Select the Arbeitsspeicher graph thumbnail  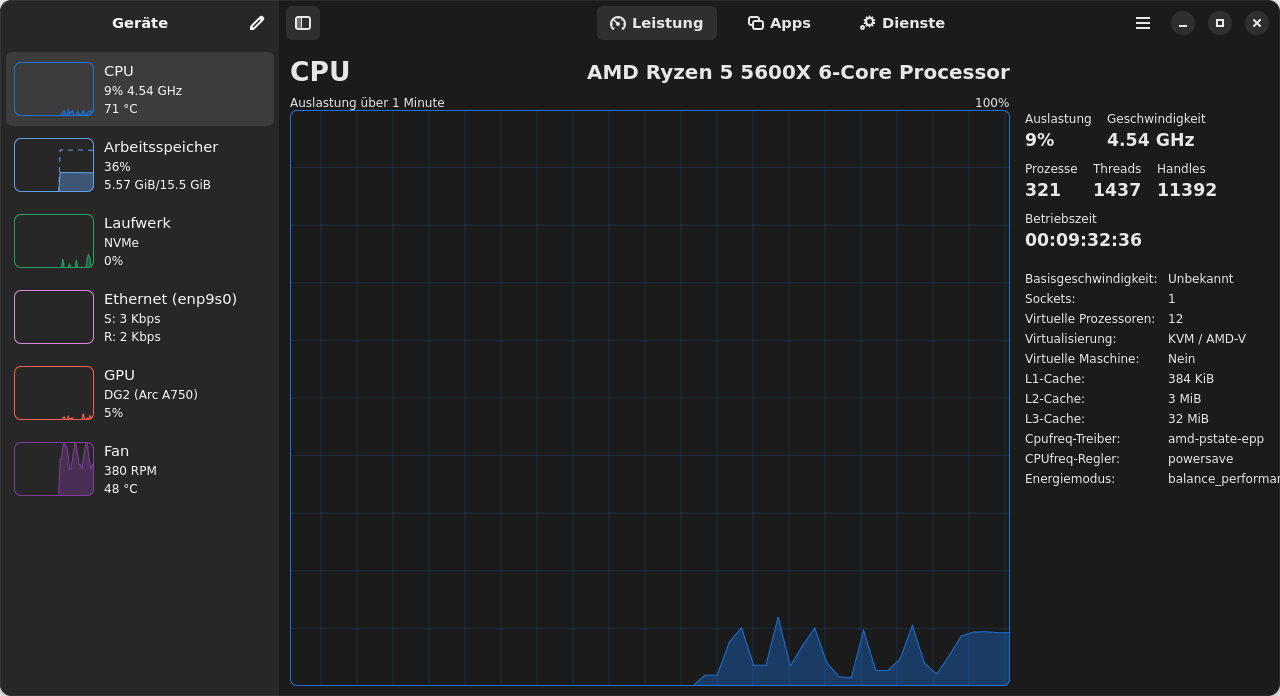(54, 165)
